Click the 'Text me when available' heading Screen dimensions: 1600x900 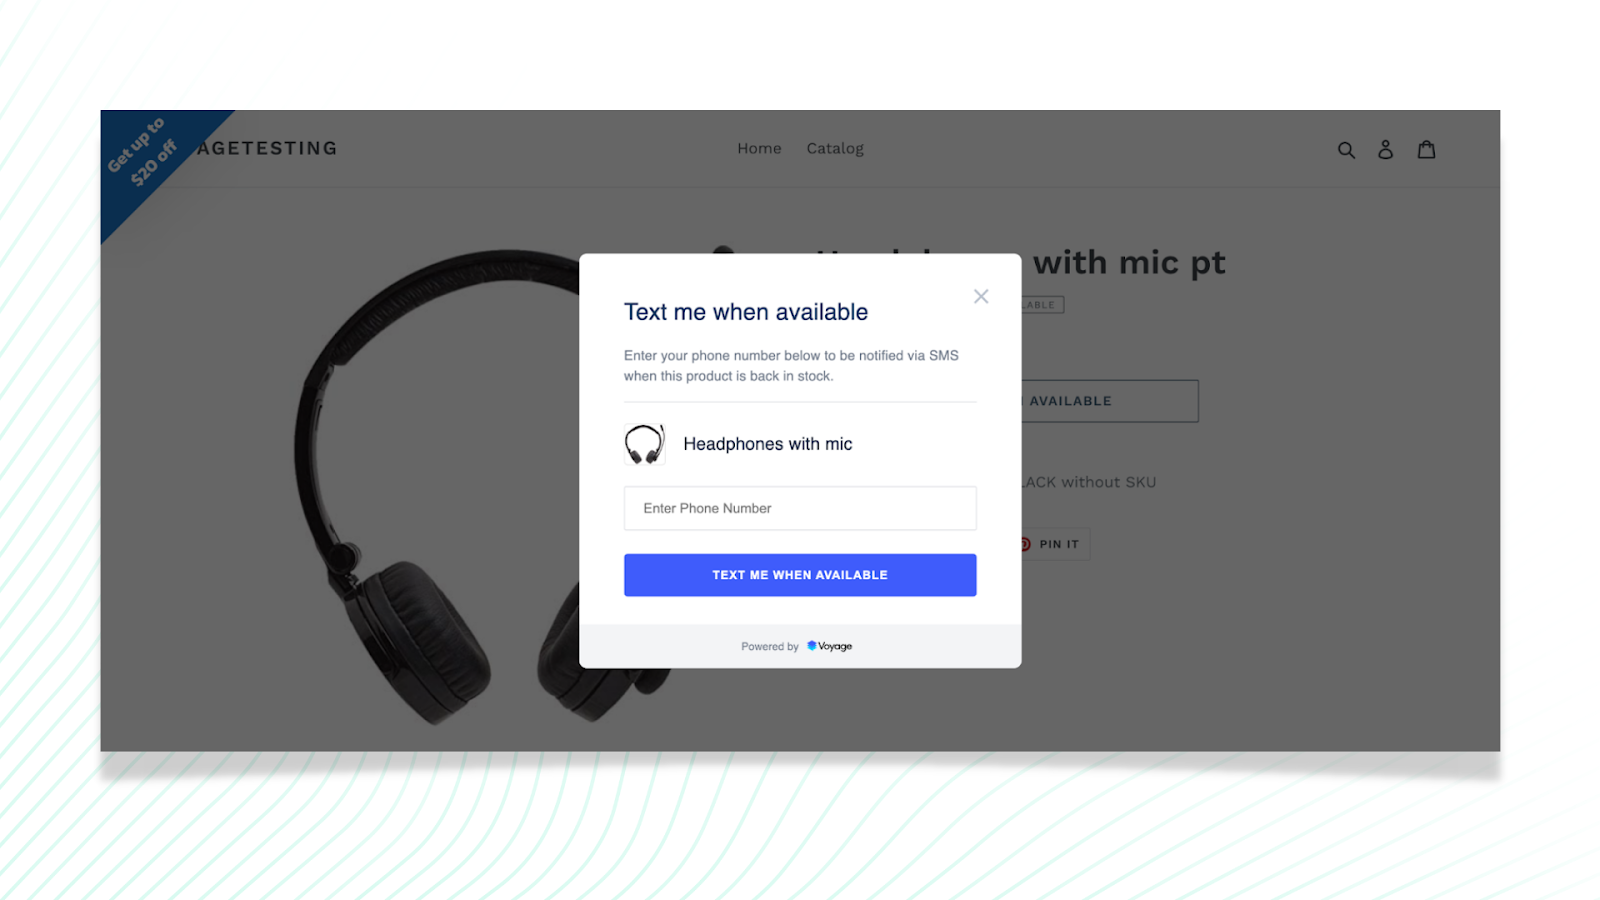(x=746, y=312)
